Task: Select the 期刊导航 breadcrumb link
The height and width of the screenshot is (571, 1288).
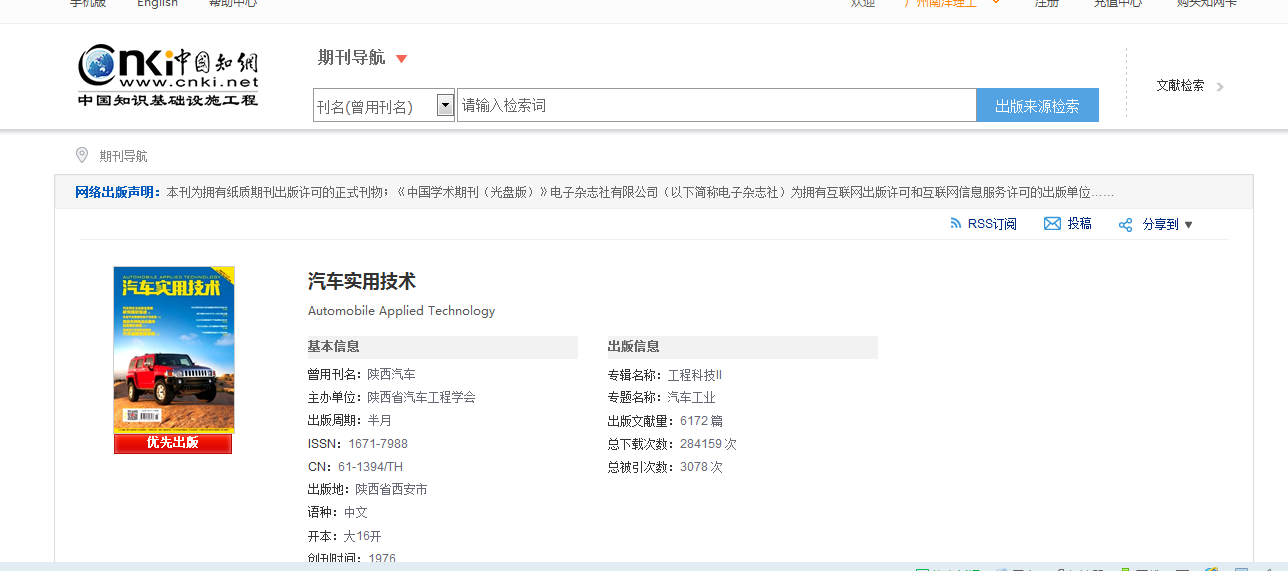Action: pos(123,156)
